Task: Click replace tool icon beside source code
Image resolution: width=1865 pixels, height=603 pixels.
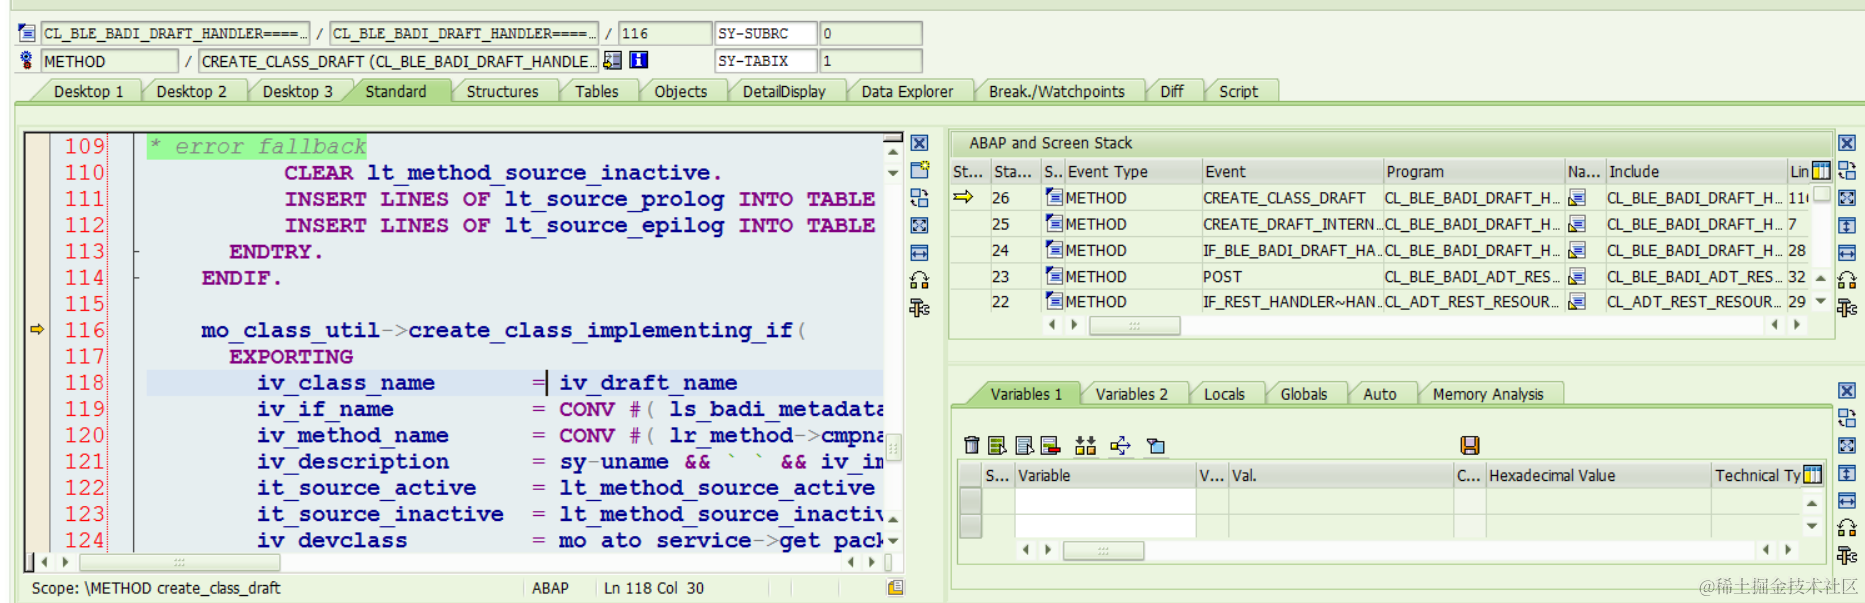Action: click(920, 198)
